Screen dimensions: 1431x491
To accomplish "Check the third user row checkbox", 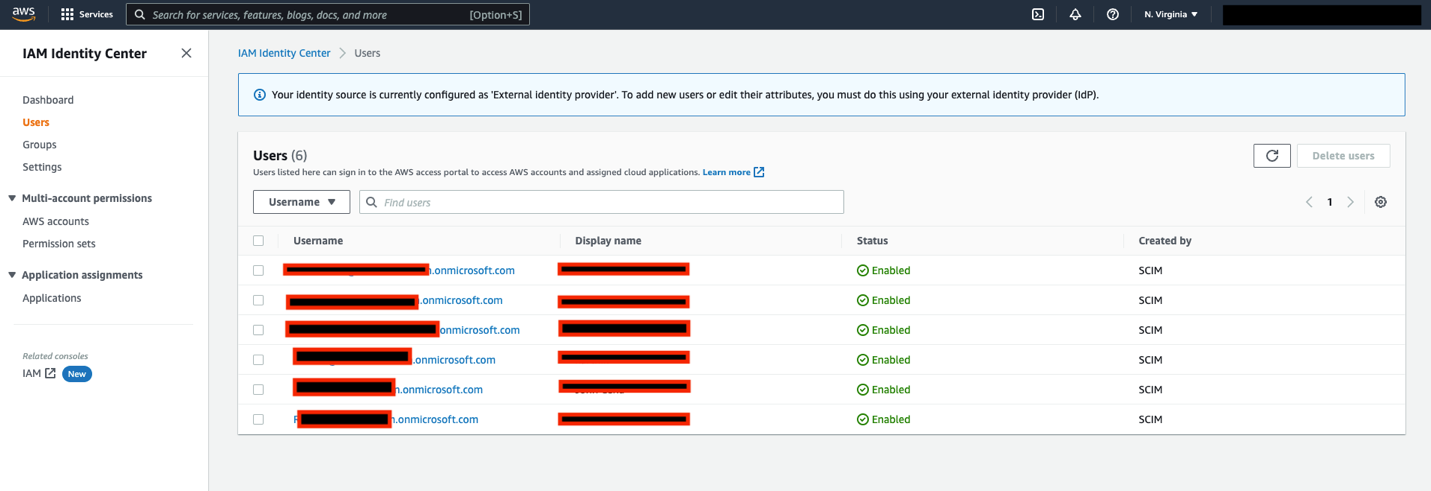I will point(258,330).
